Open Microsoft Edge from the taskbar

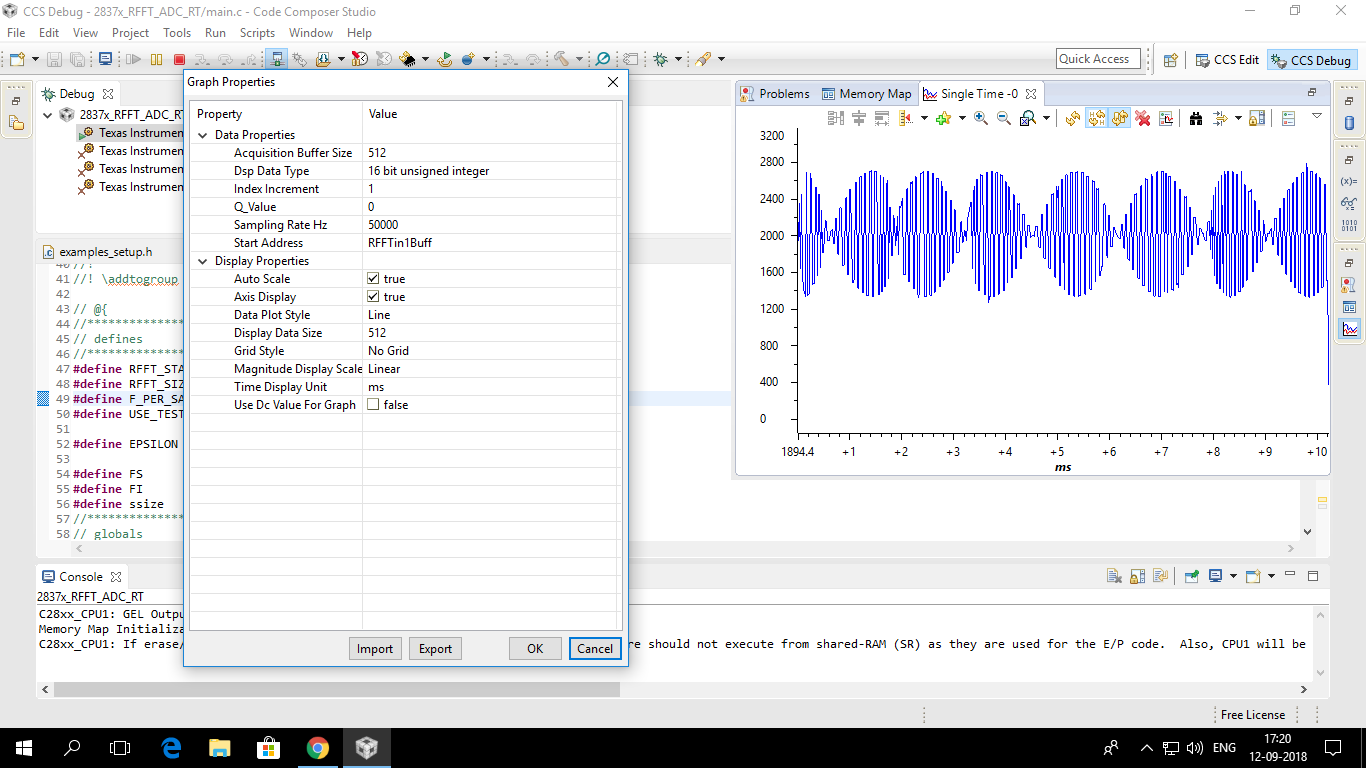tap(171, 747)
